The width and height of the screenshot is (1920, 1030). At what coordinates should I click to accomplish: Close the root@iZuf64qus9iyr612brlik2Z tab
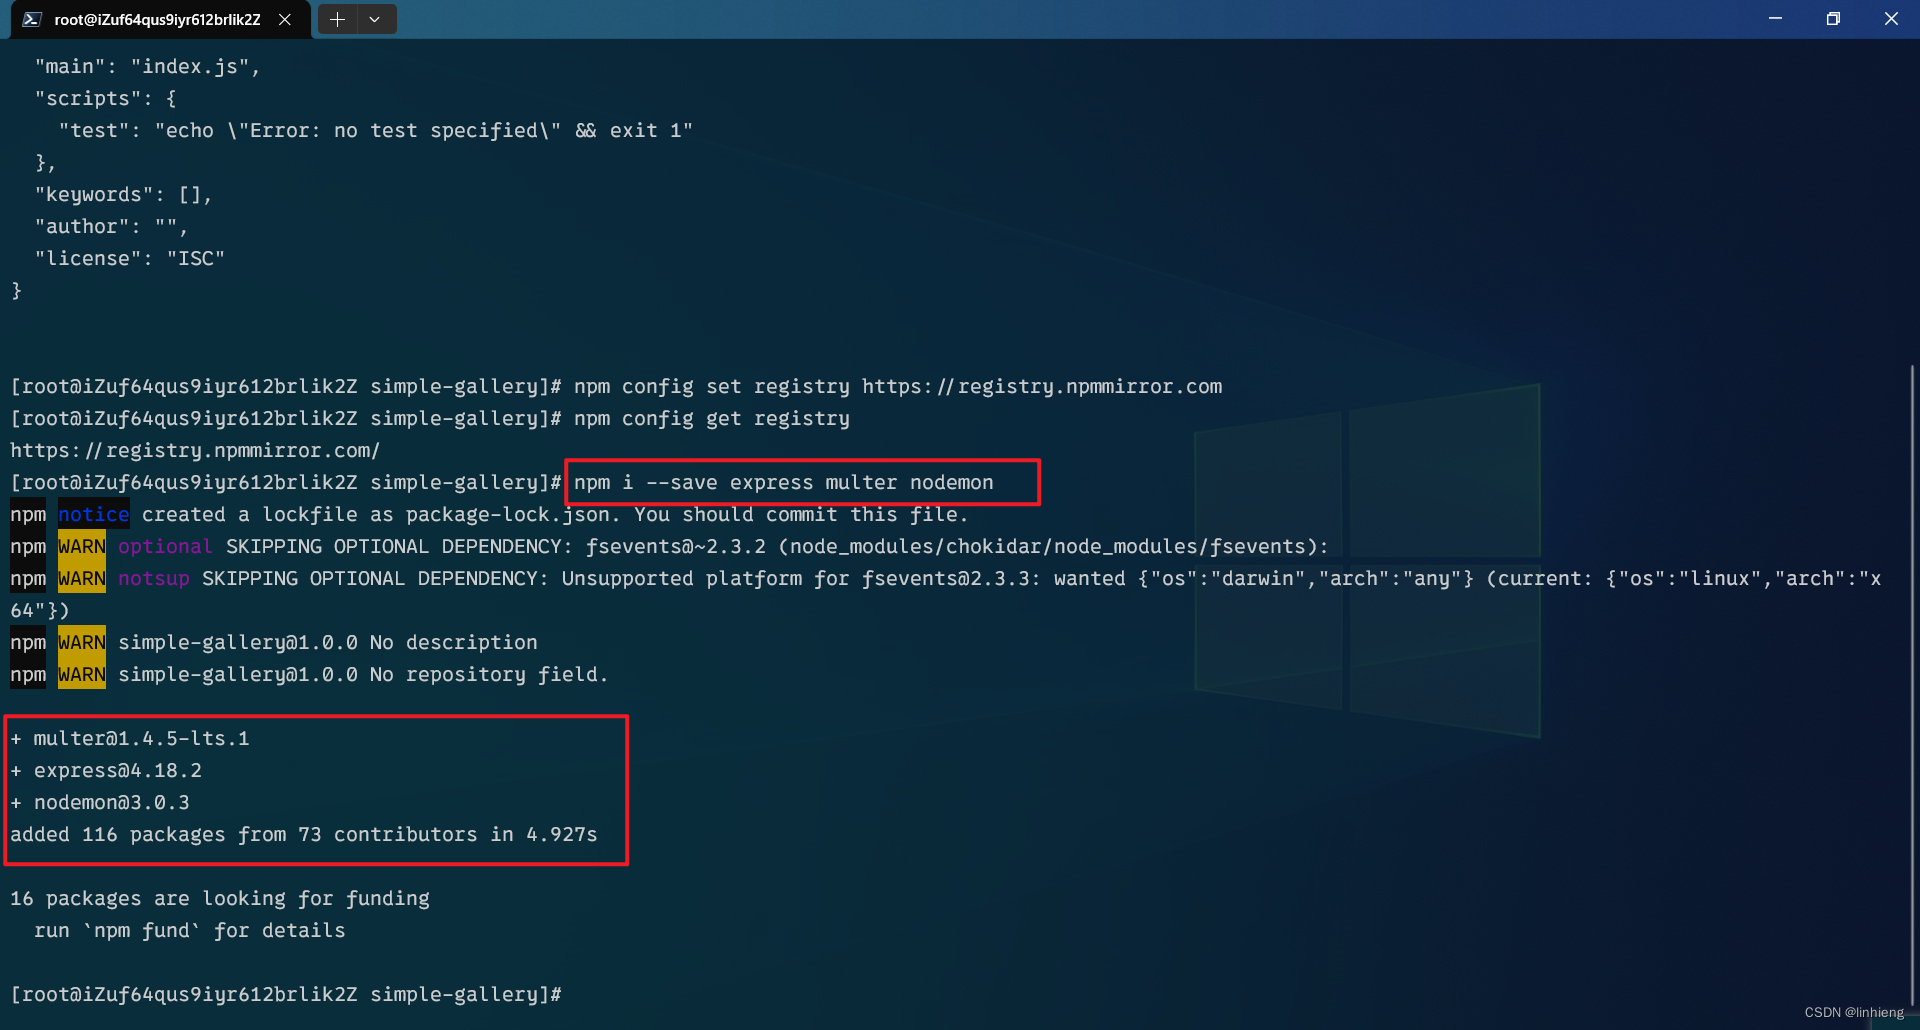click(285, 19)
